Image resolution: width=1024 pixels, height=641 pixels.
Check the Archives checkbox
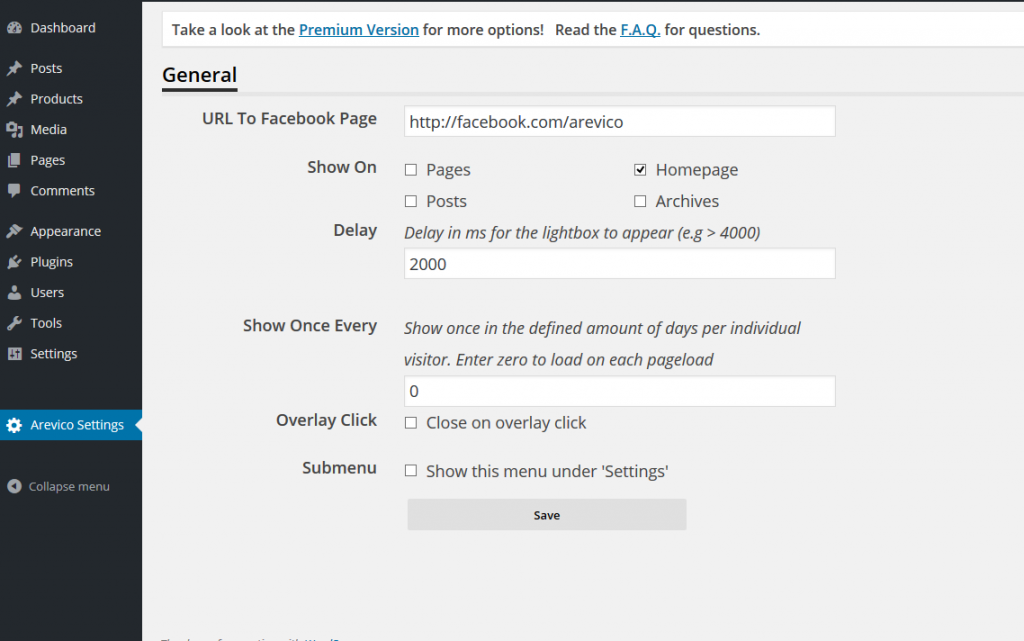point(640,201)
